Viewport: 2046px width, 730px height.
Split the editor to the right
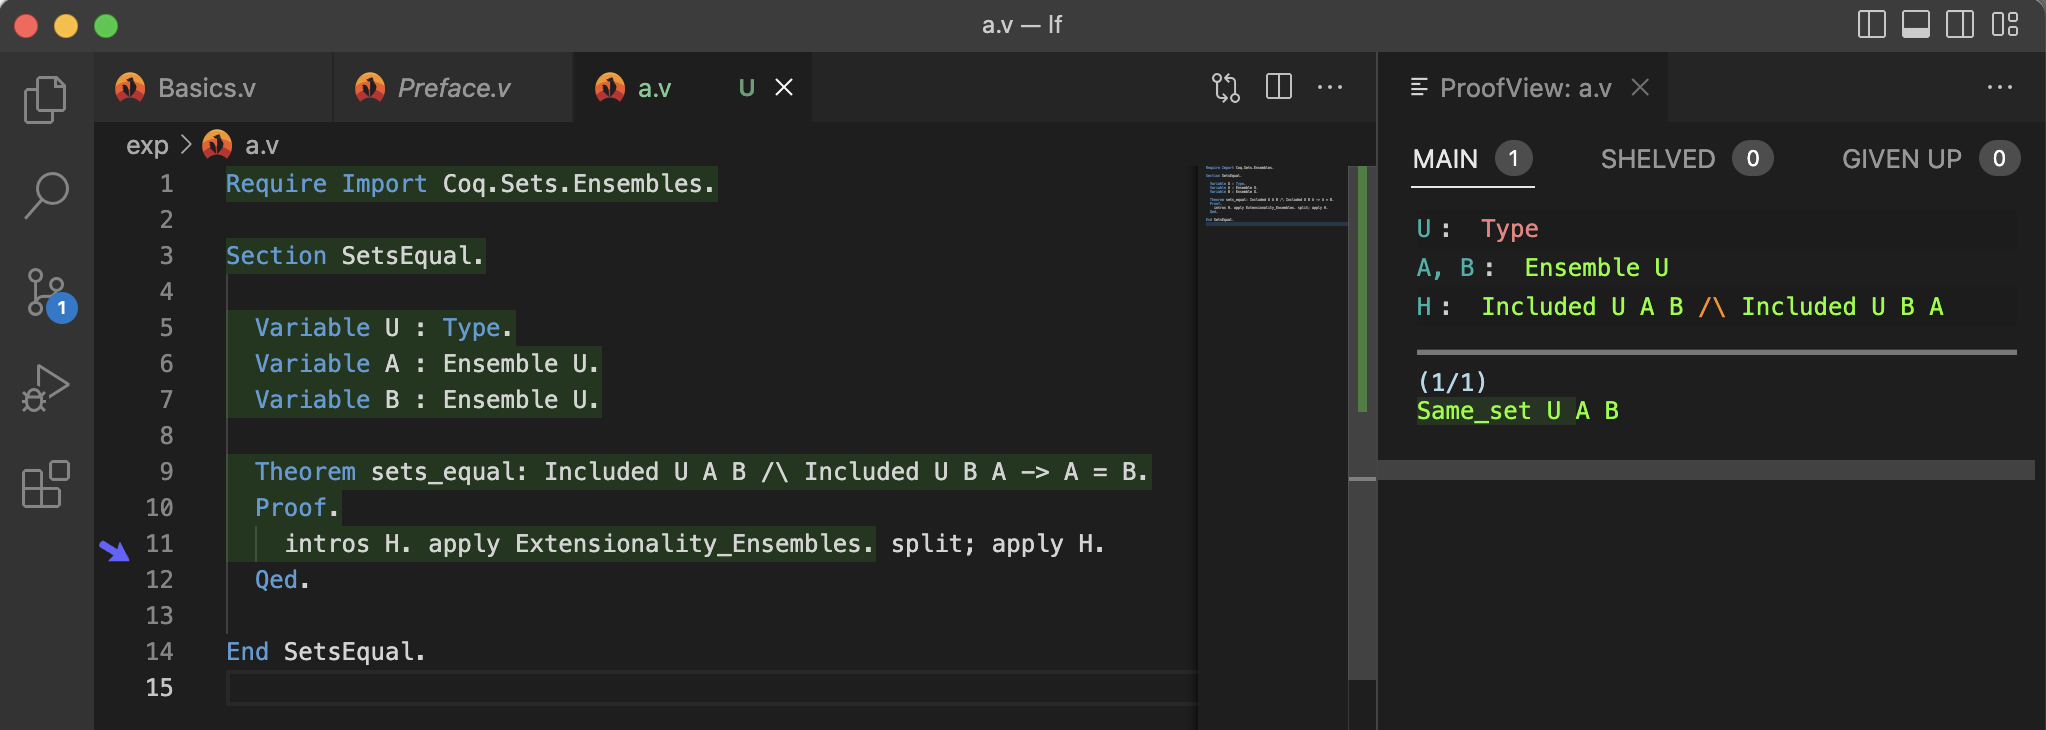coord(1279,87)
